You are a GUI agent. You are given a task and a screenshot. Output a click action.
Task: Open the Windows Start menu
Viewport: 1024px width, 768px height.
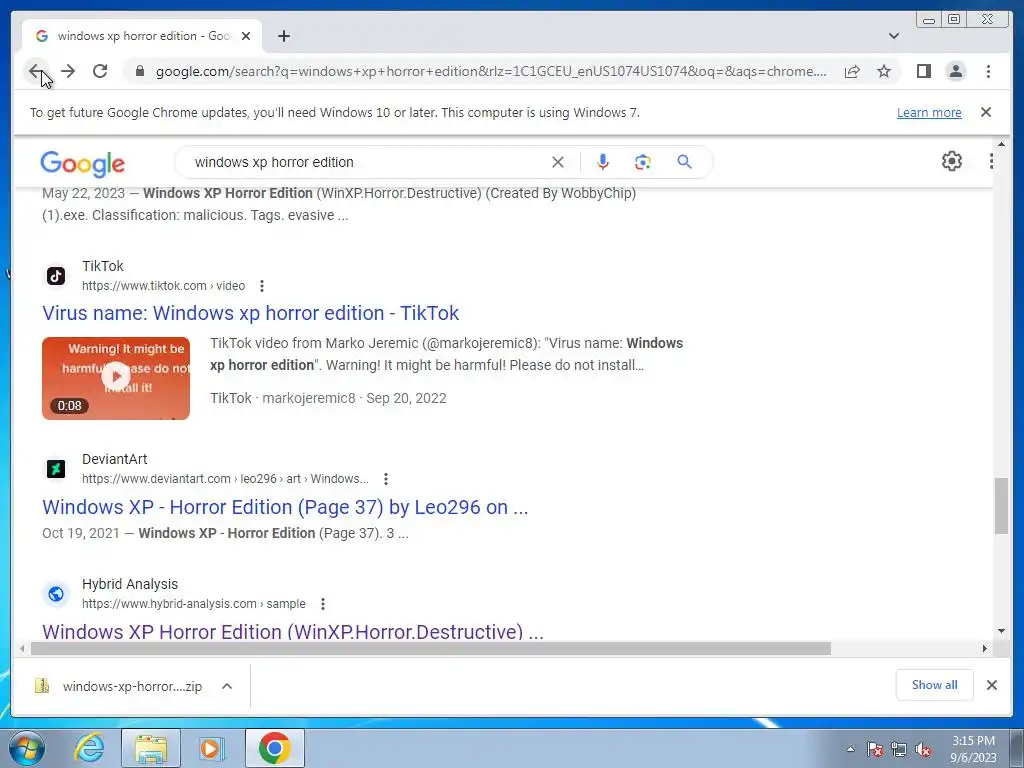click(26, 748)
